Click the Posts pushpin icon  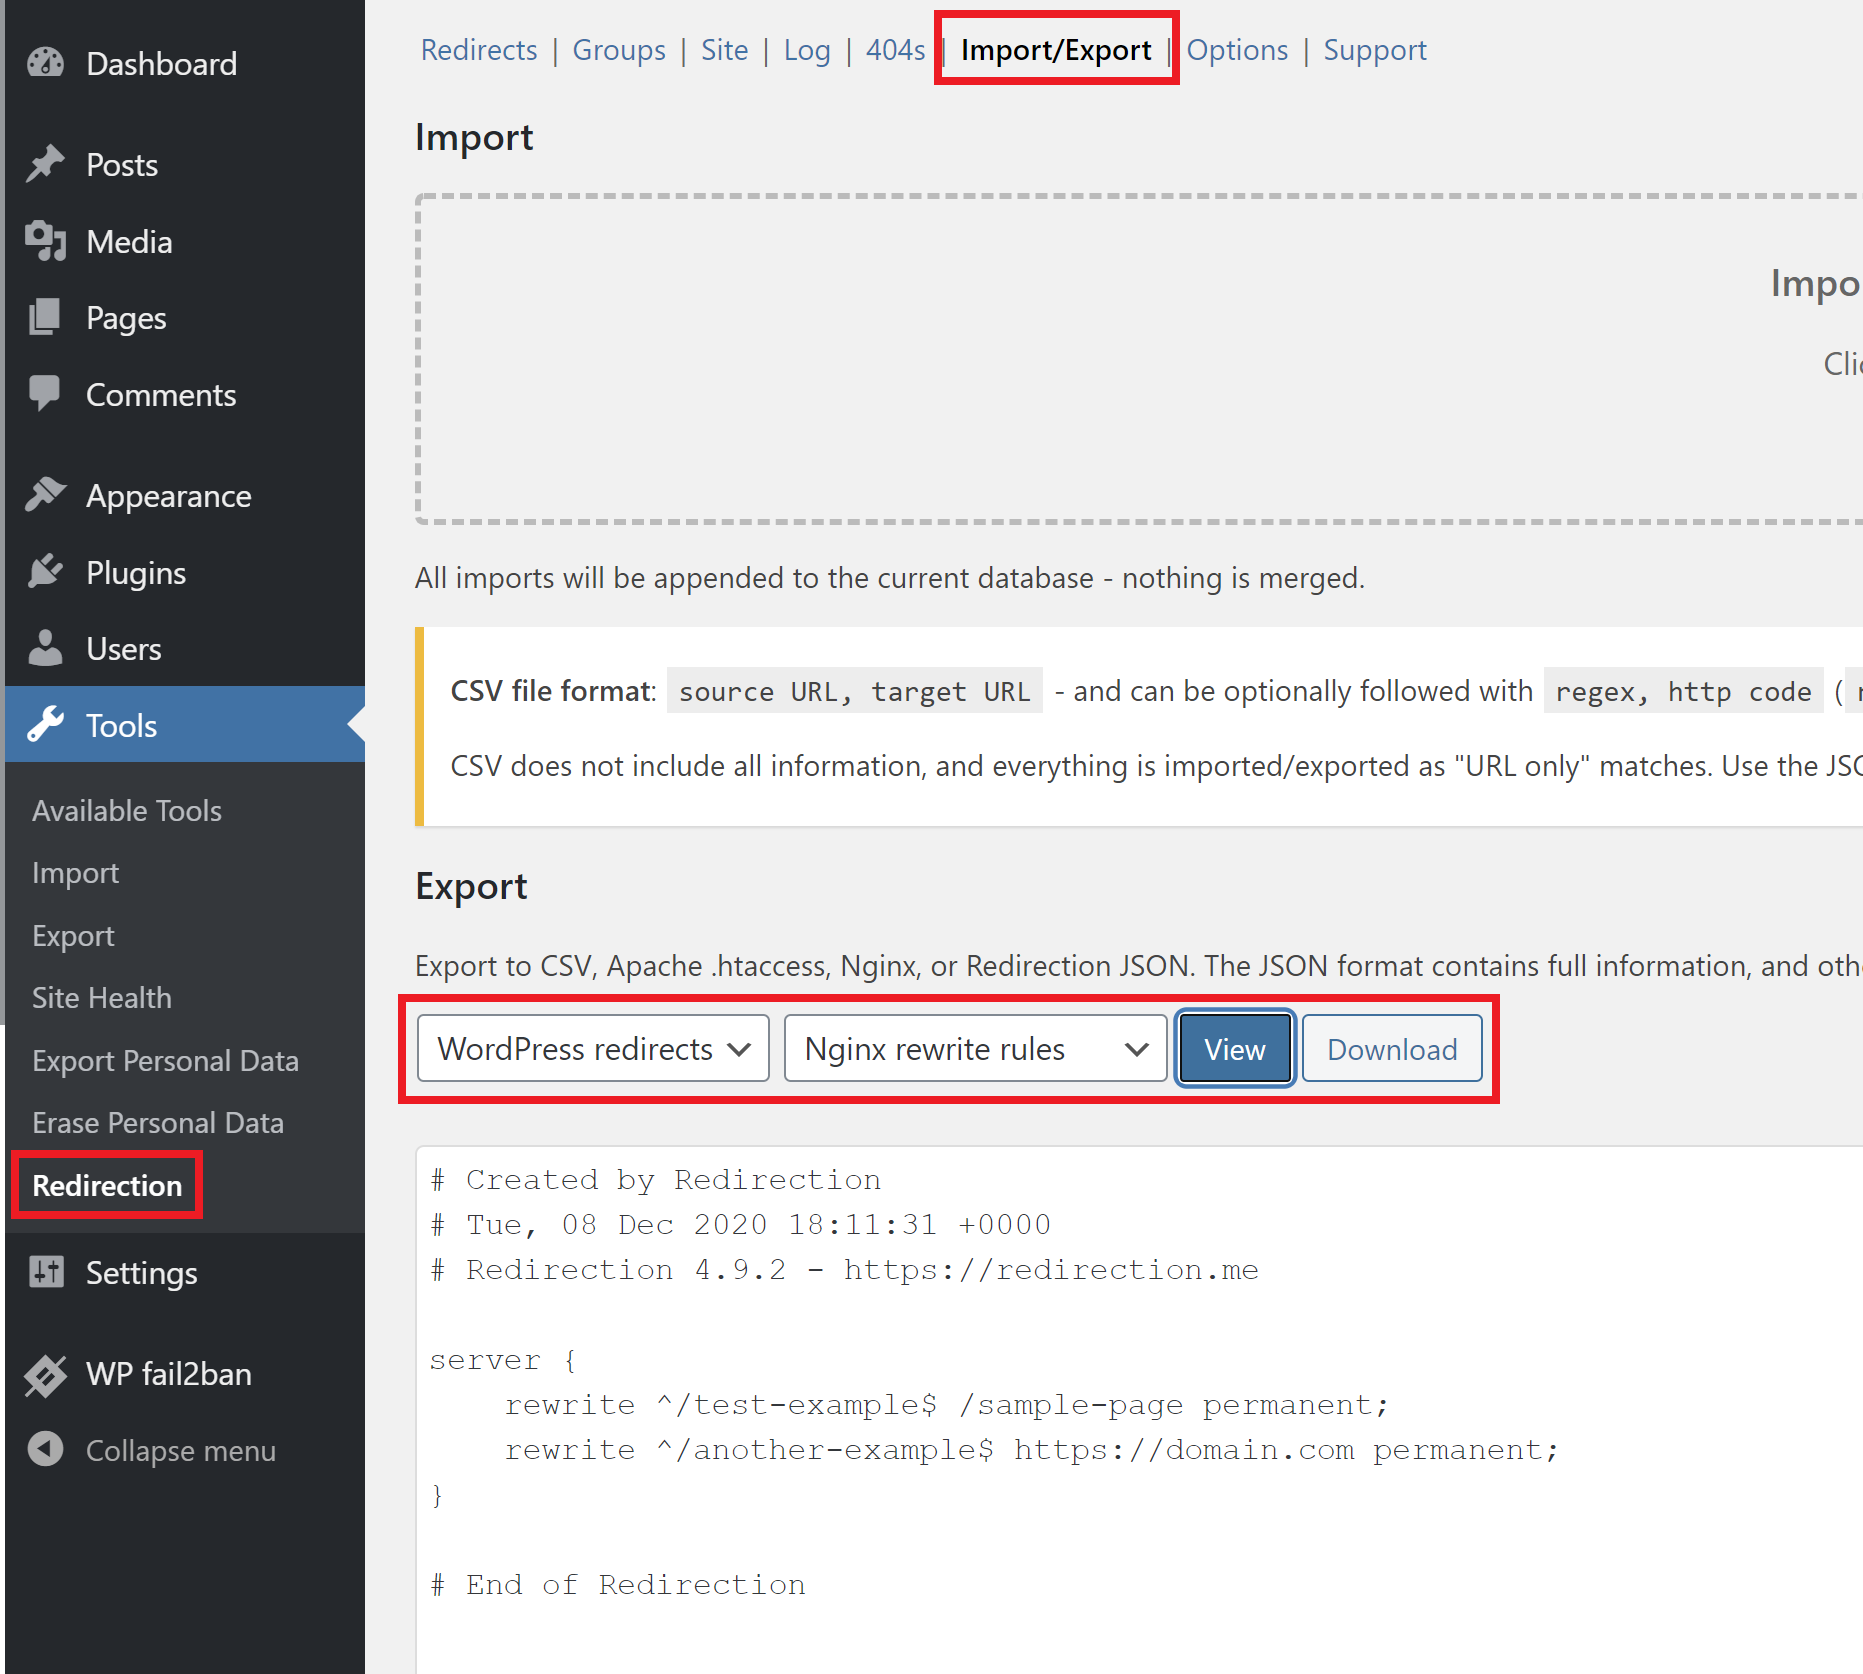45,164
